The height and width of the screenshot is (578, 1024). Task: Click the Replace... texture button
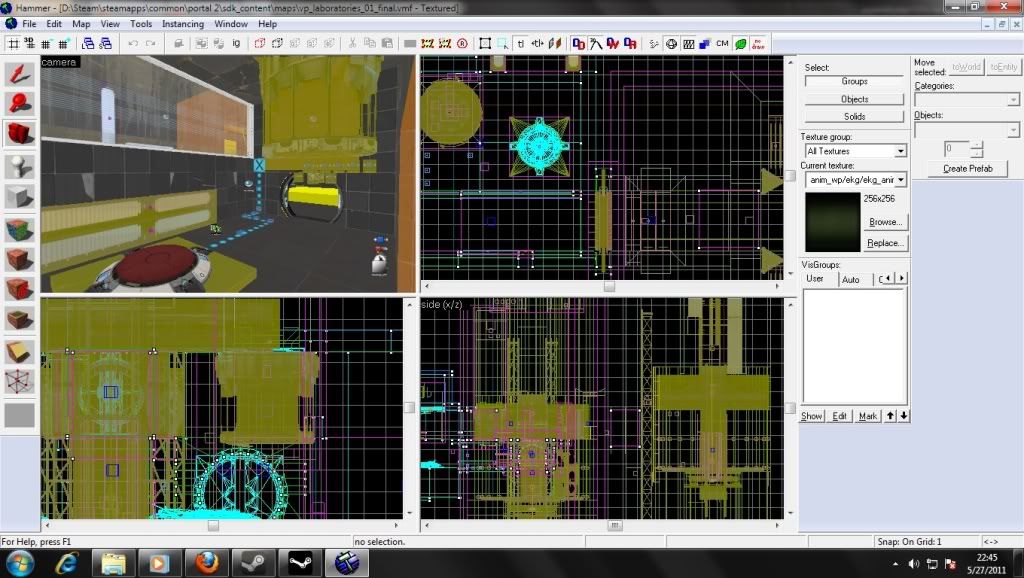click(x=886, y=243)
